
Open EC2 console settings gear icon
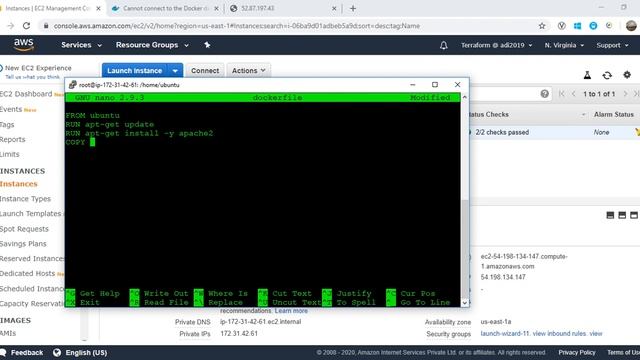[627, 75]
